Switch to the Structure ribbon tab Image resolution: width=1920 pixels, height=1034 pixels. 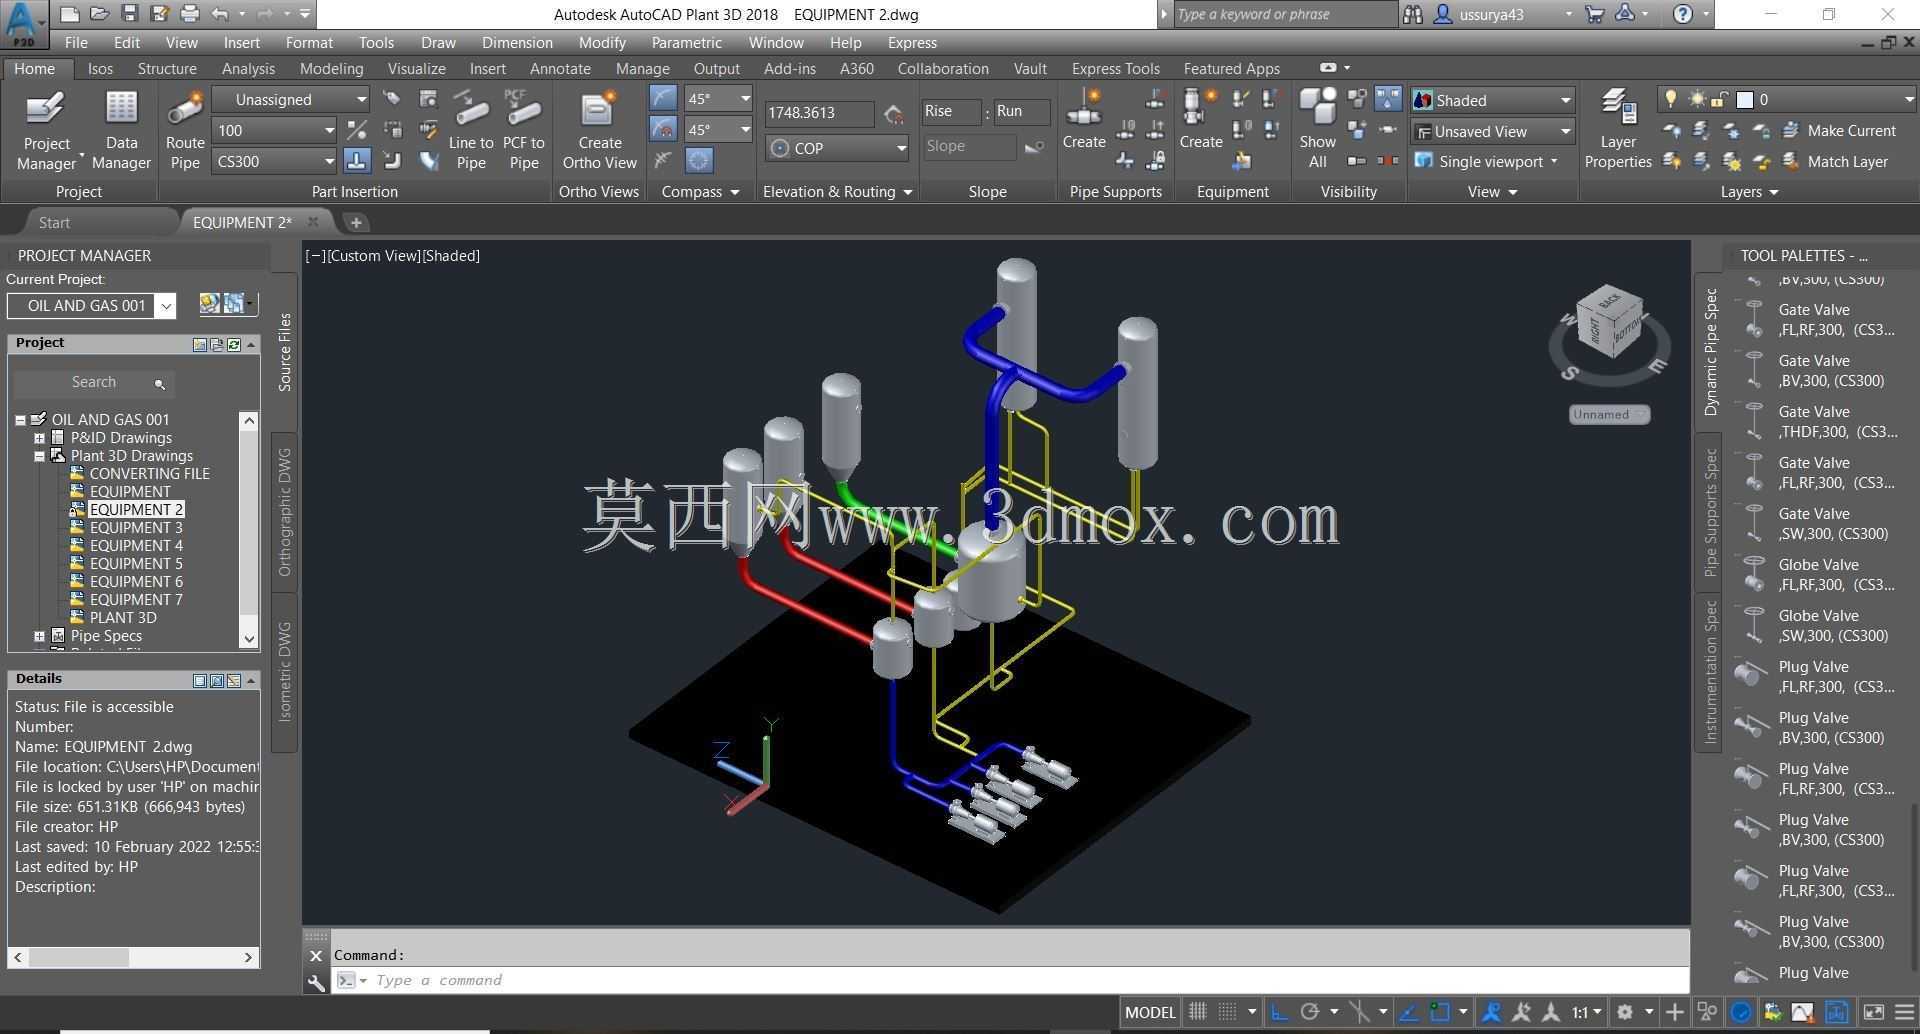pyautogui.click(x=167, y=69)
